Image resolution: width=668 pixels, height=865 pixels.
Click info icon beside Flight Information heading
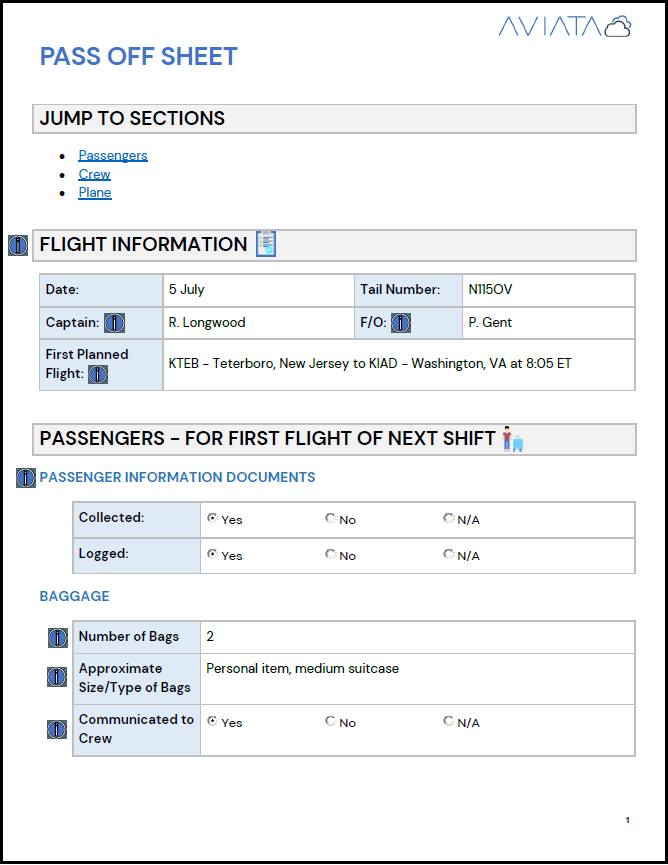point(18,245)
